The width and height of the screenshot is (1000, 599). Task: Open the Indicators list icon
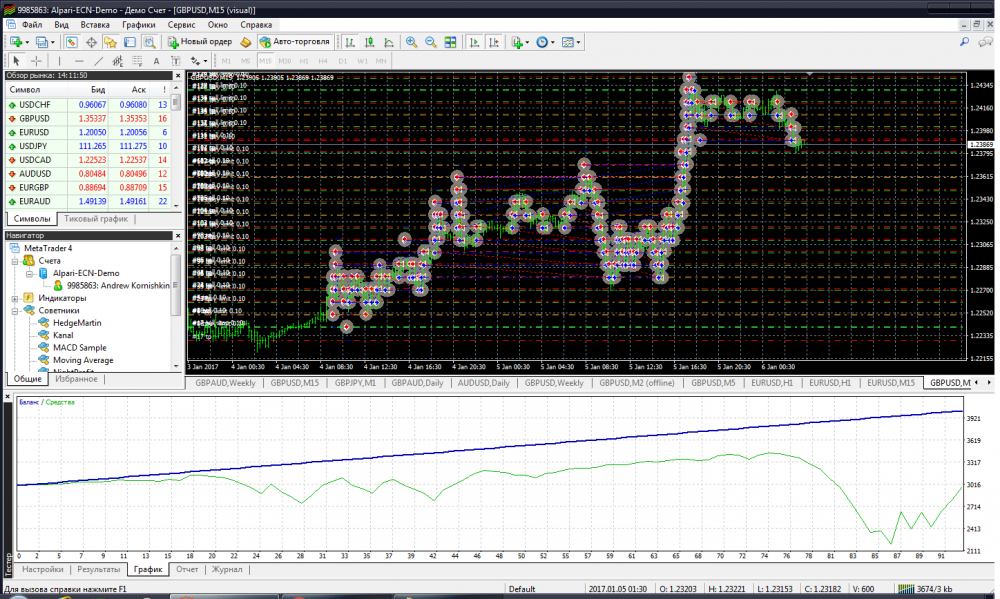517,42
